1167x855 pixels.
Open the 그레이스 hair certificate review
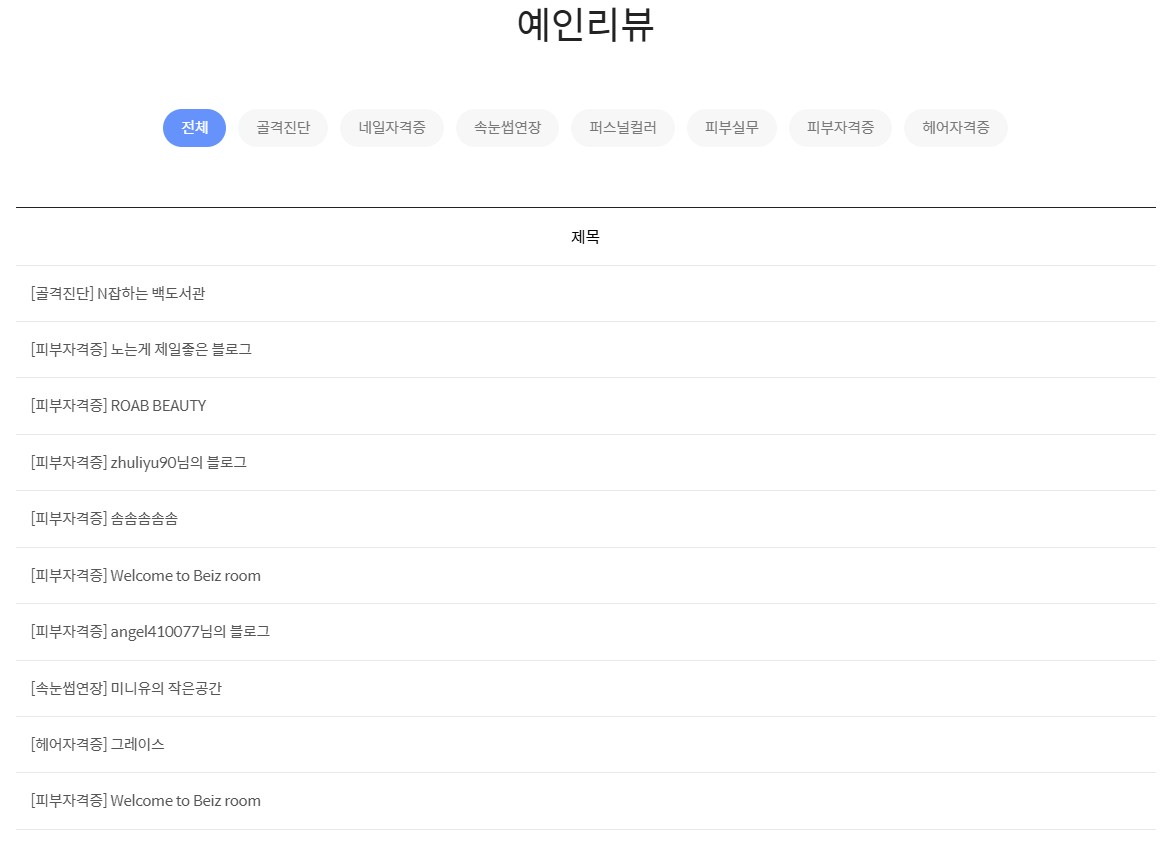pos(98,745)
